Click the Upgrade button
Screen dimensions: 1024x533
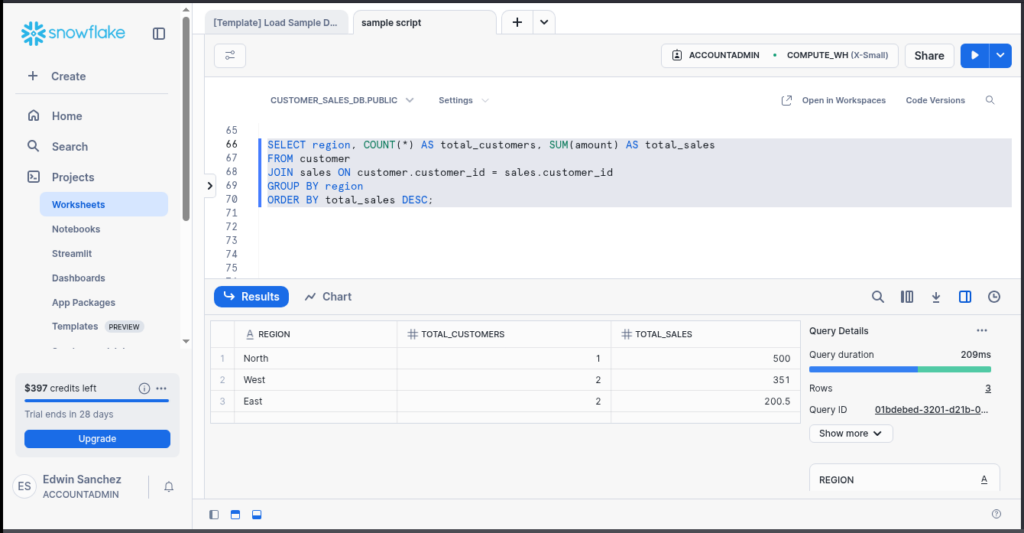pyautogui.click(x=97, y=439)
